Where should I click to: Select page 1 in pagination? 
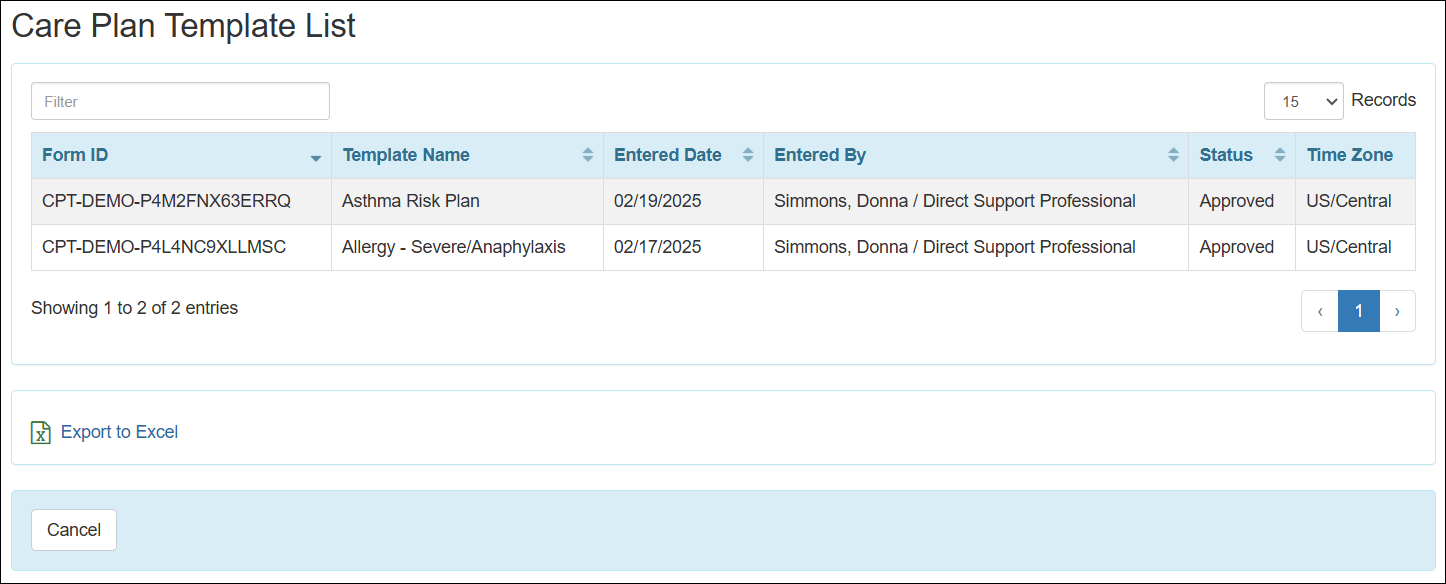(1359, 311)
